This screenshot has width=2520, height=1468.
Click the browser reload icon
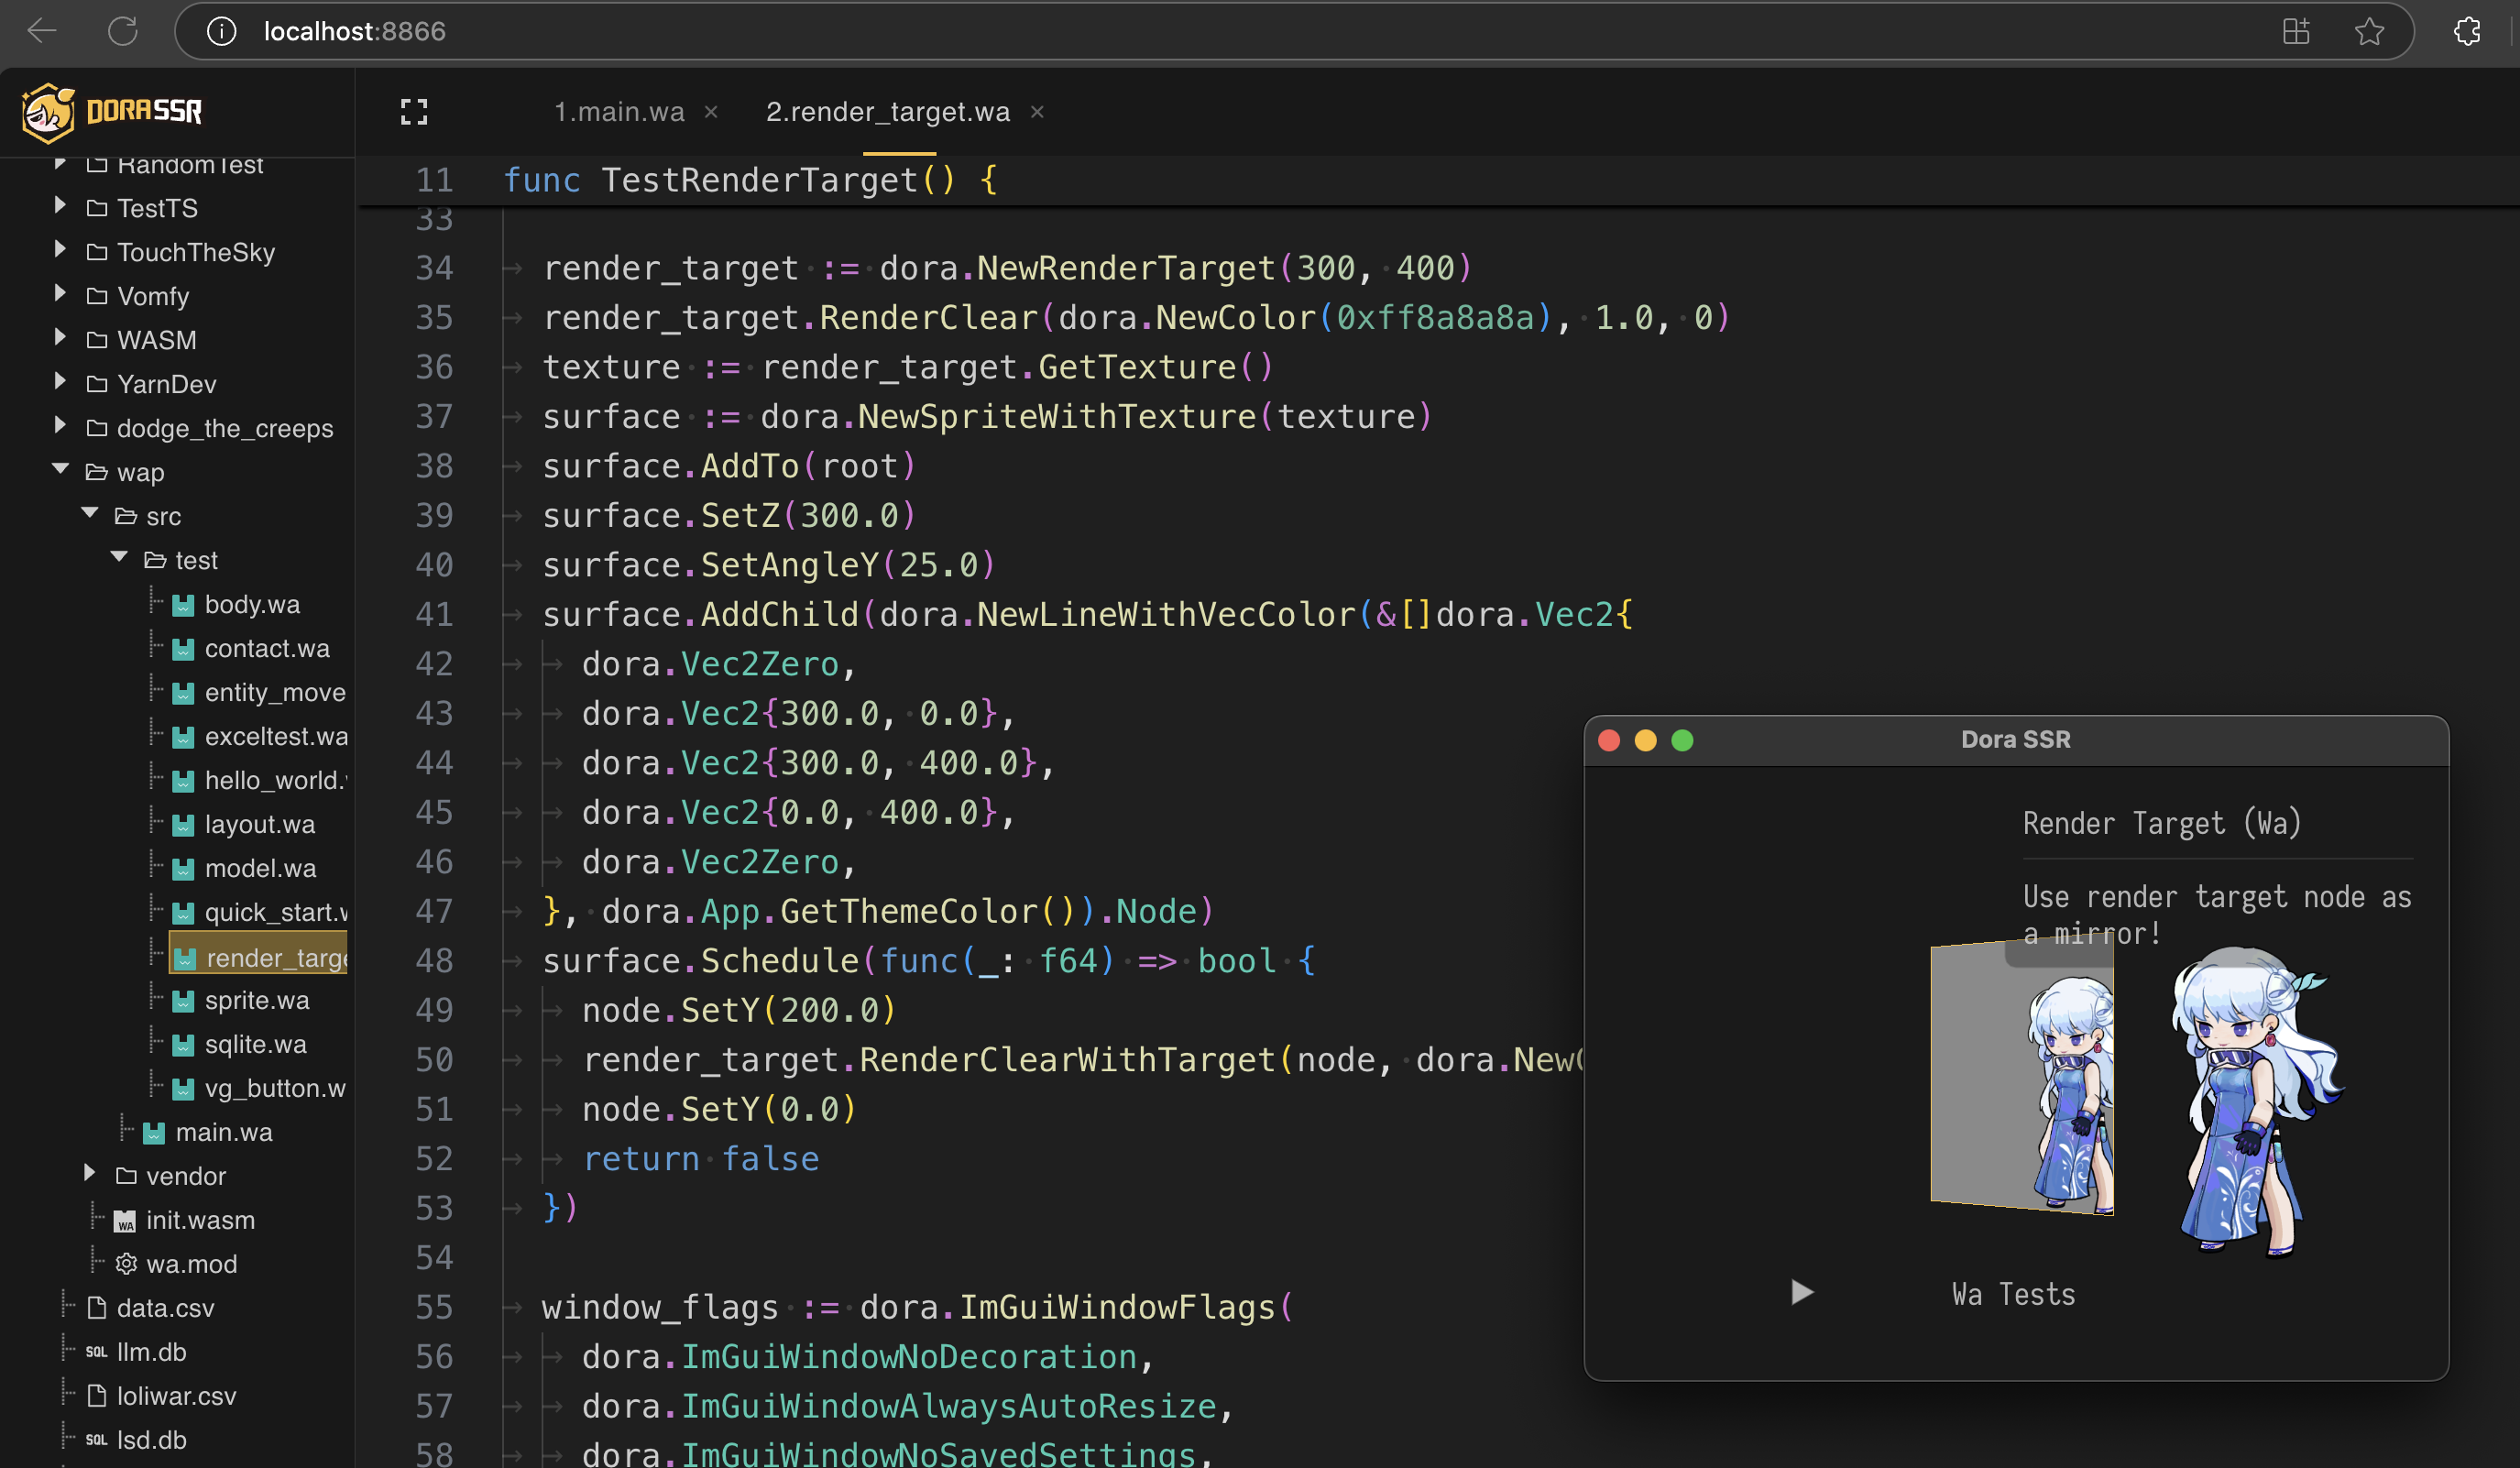tap(123, 31)
